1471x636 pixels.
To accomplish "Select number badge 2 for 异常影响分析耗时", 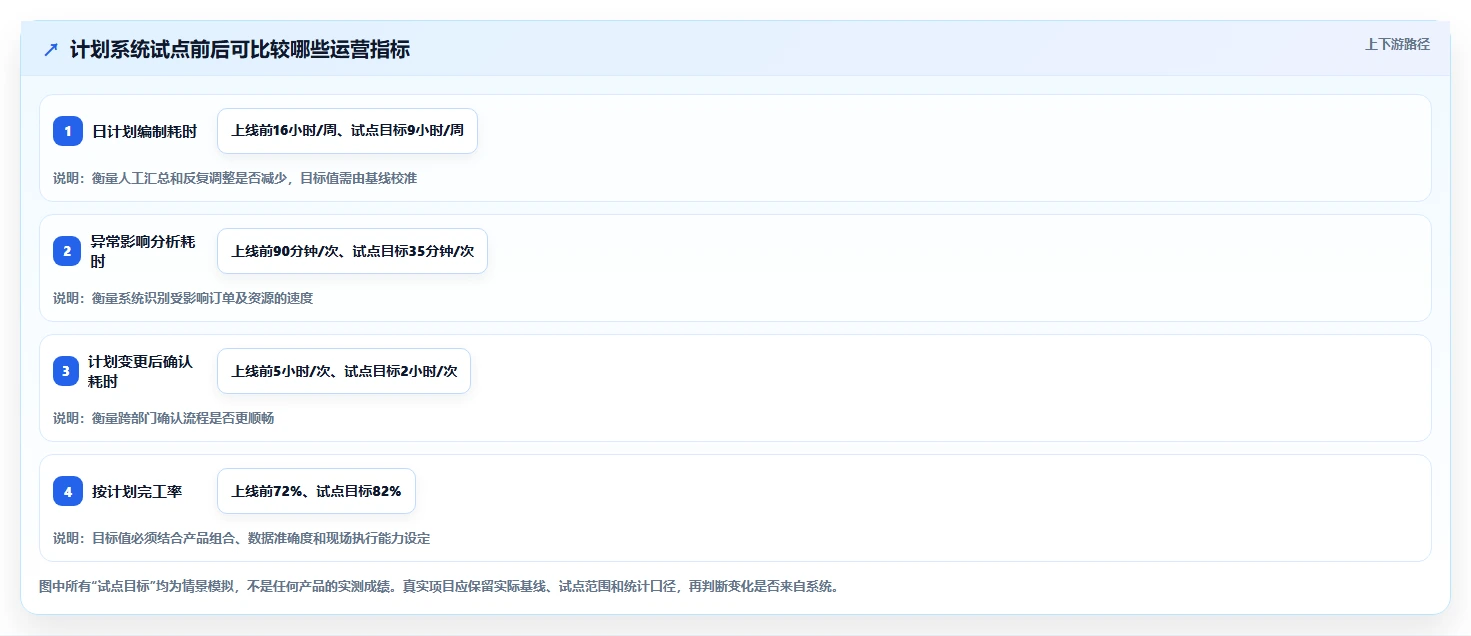I will tap(67, 251).
